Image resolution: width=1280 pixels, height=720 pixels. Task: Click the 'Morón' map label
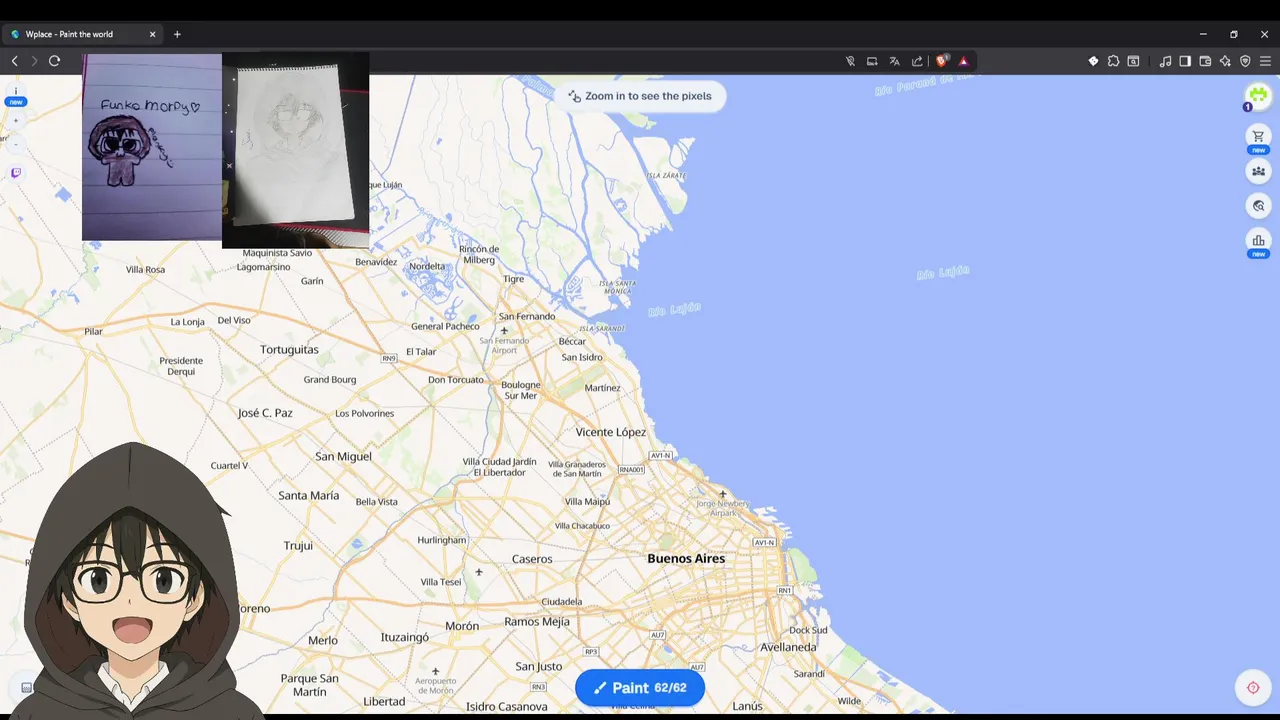(x=462, y=626)
